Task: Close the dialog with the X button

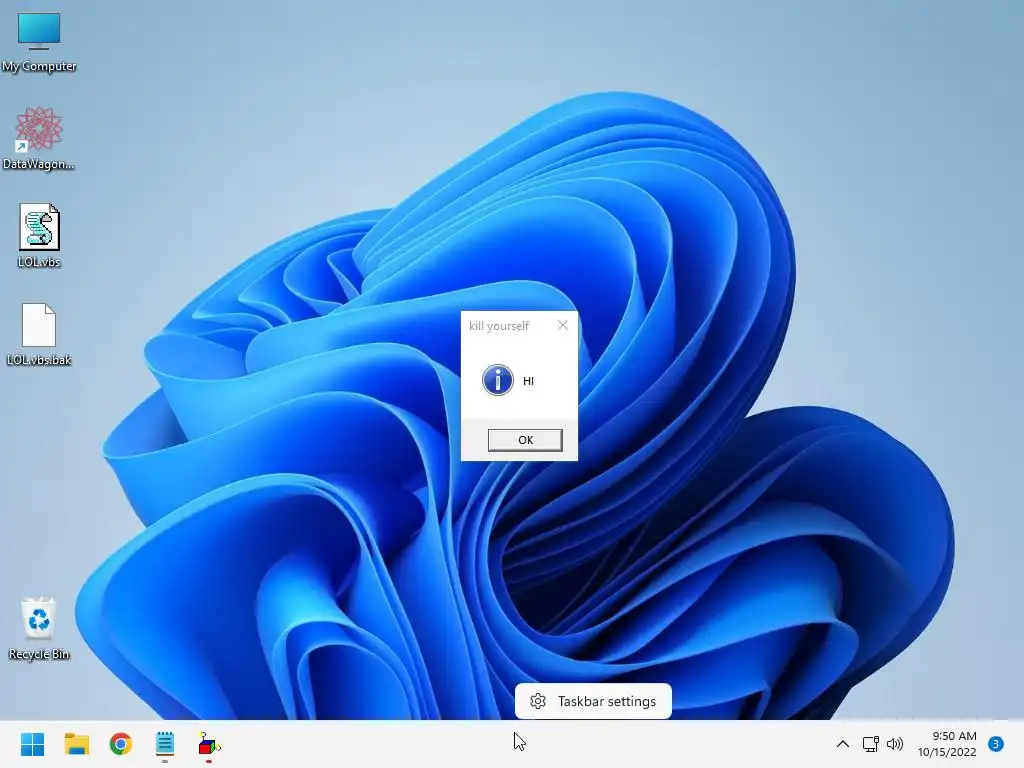Action: 563,325
